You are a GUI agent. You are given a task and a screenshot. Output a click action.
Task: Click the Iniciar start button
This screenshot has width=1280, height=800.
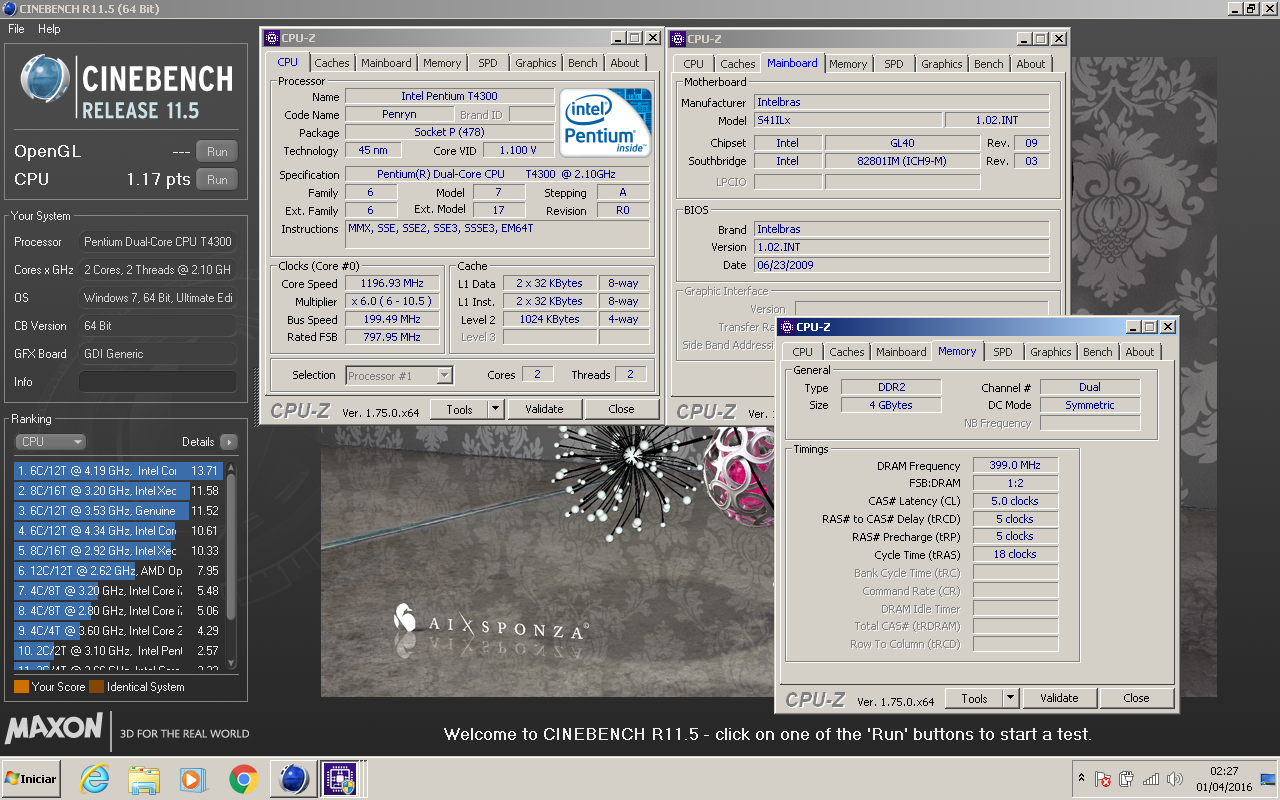point(31,778)
